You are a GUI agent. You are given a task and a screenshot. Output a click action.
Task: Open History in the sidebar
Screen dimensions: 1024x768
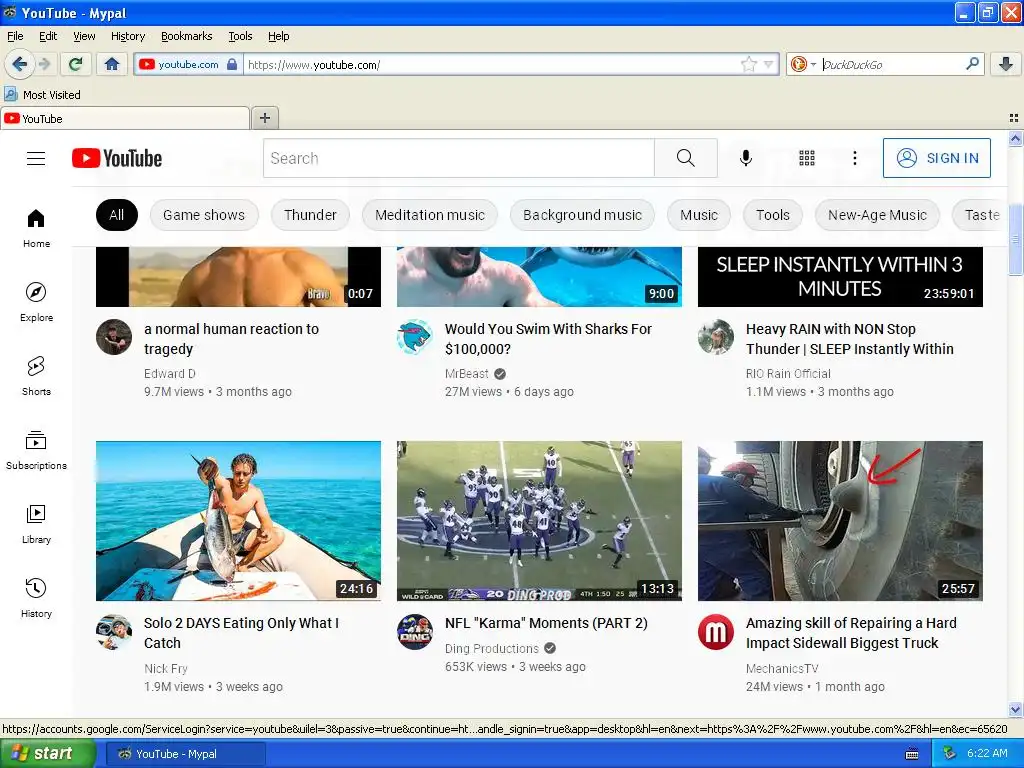point(37,598)
